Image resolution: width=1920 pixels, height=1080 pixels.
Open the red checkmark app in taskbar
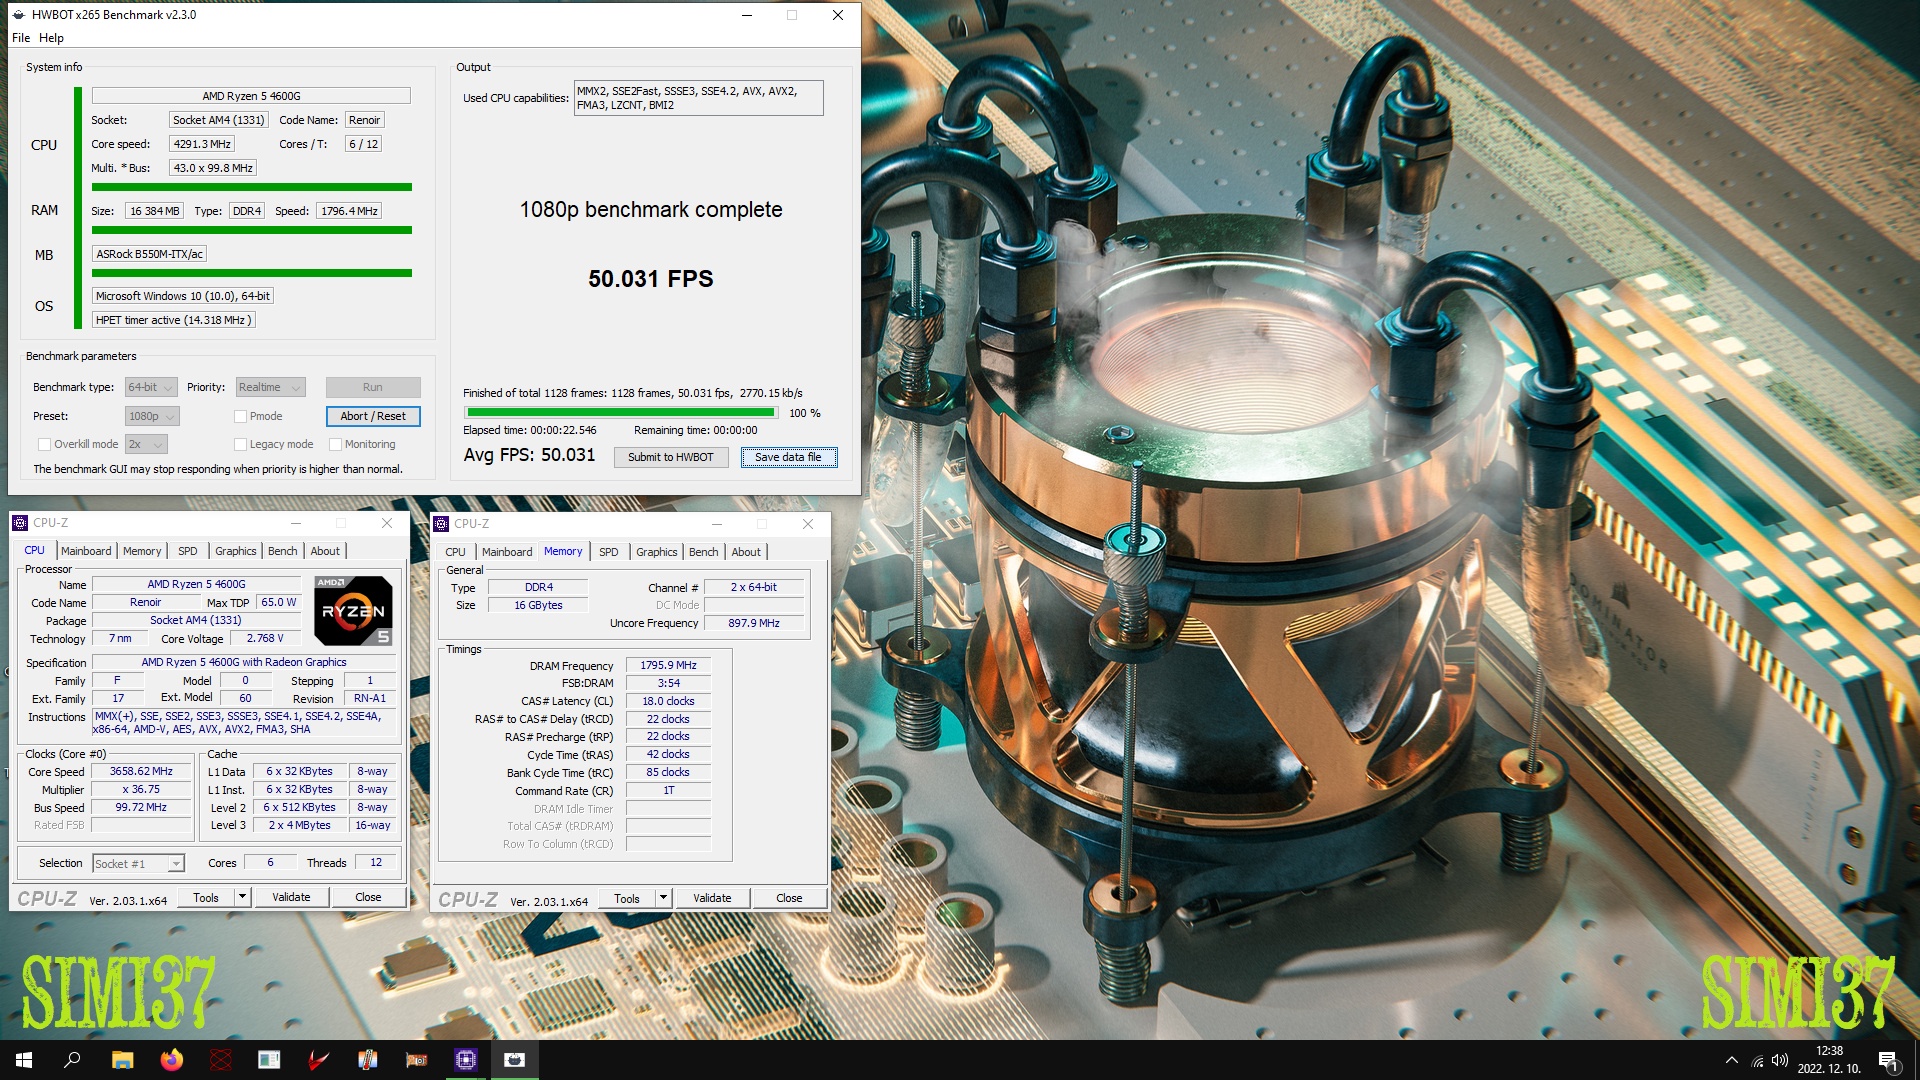coord(318,1060)
